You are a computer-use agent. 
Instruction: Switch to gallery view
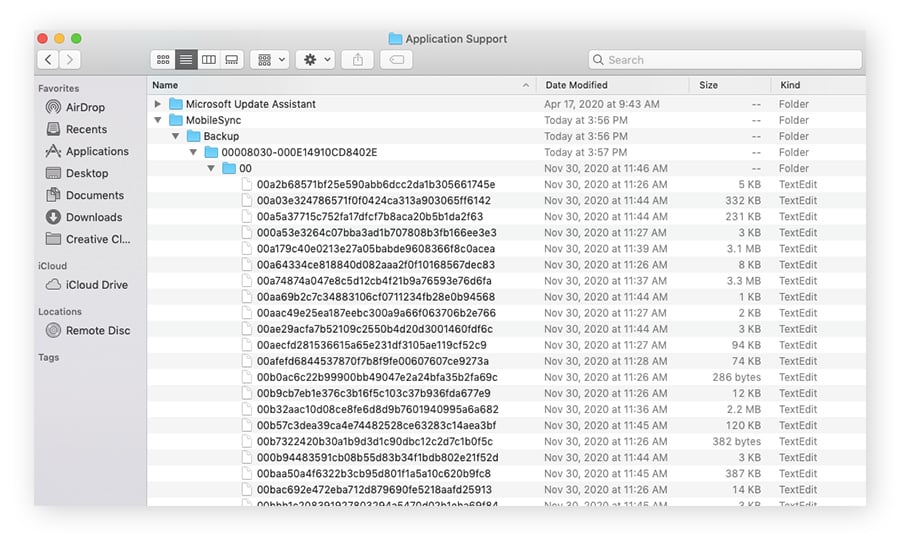(232, 59)
